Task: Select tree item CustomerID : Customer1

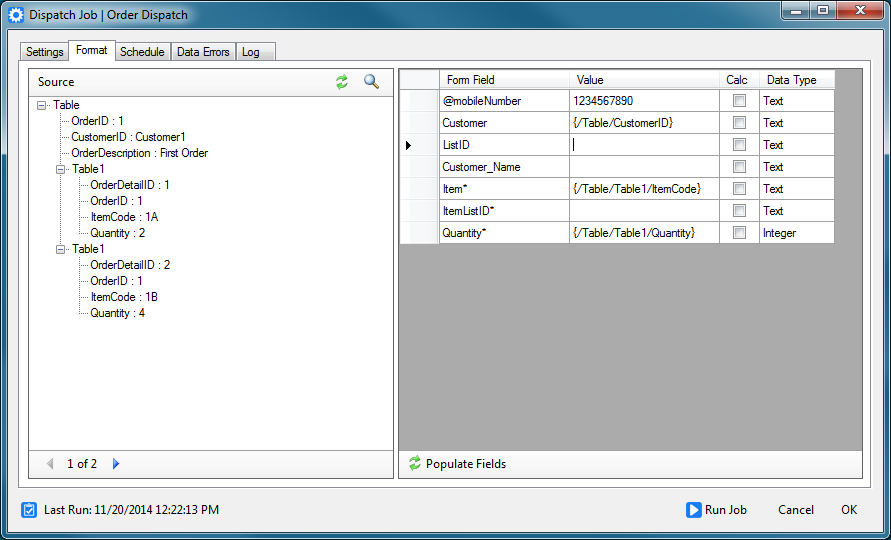Action: [x=128, y=137]
